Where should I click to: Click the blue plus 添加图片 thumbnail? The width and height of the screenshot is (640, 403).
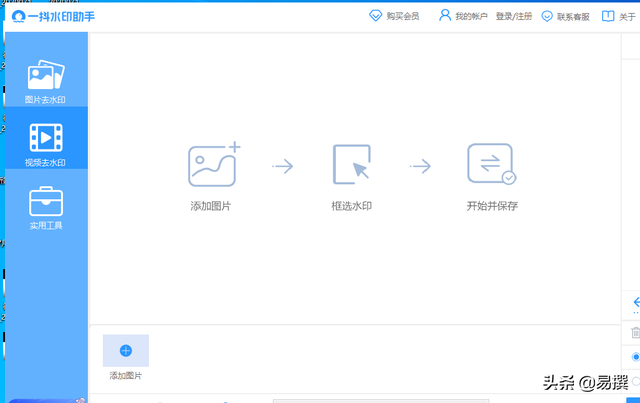126,350
